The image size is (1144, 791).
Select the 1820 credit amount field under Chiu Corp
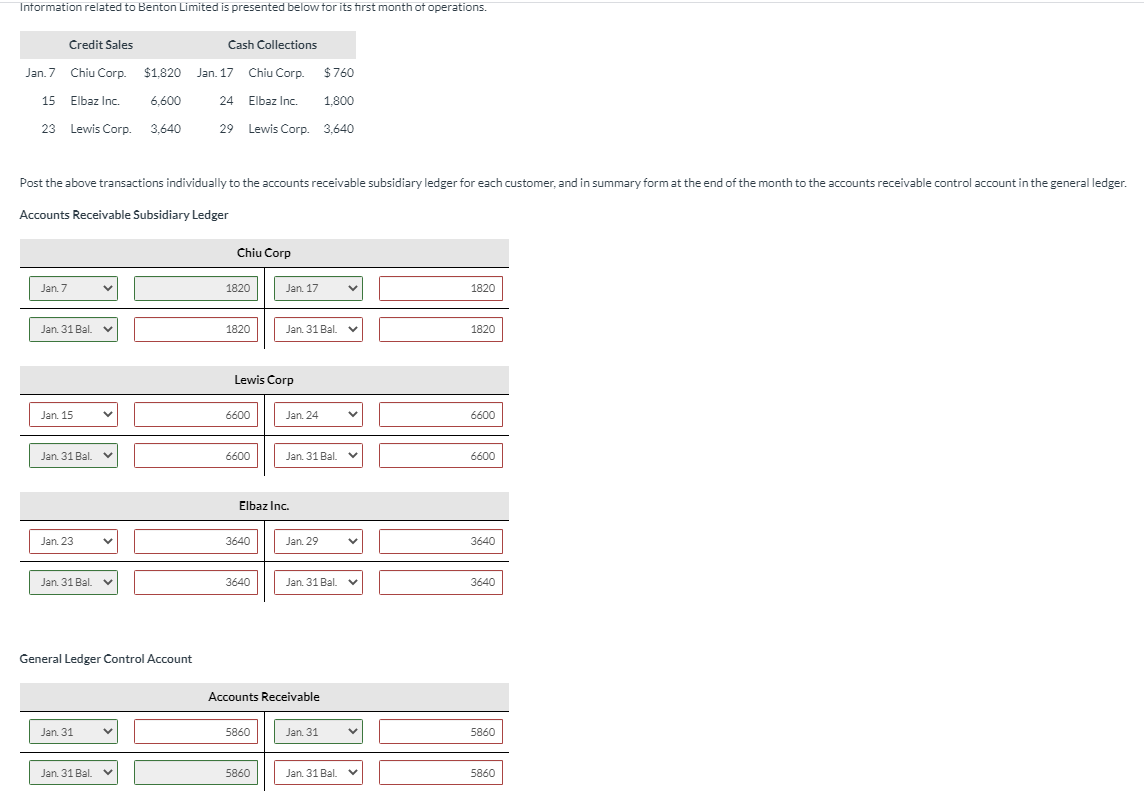[440, 288]
